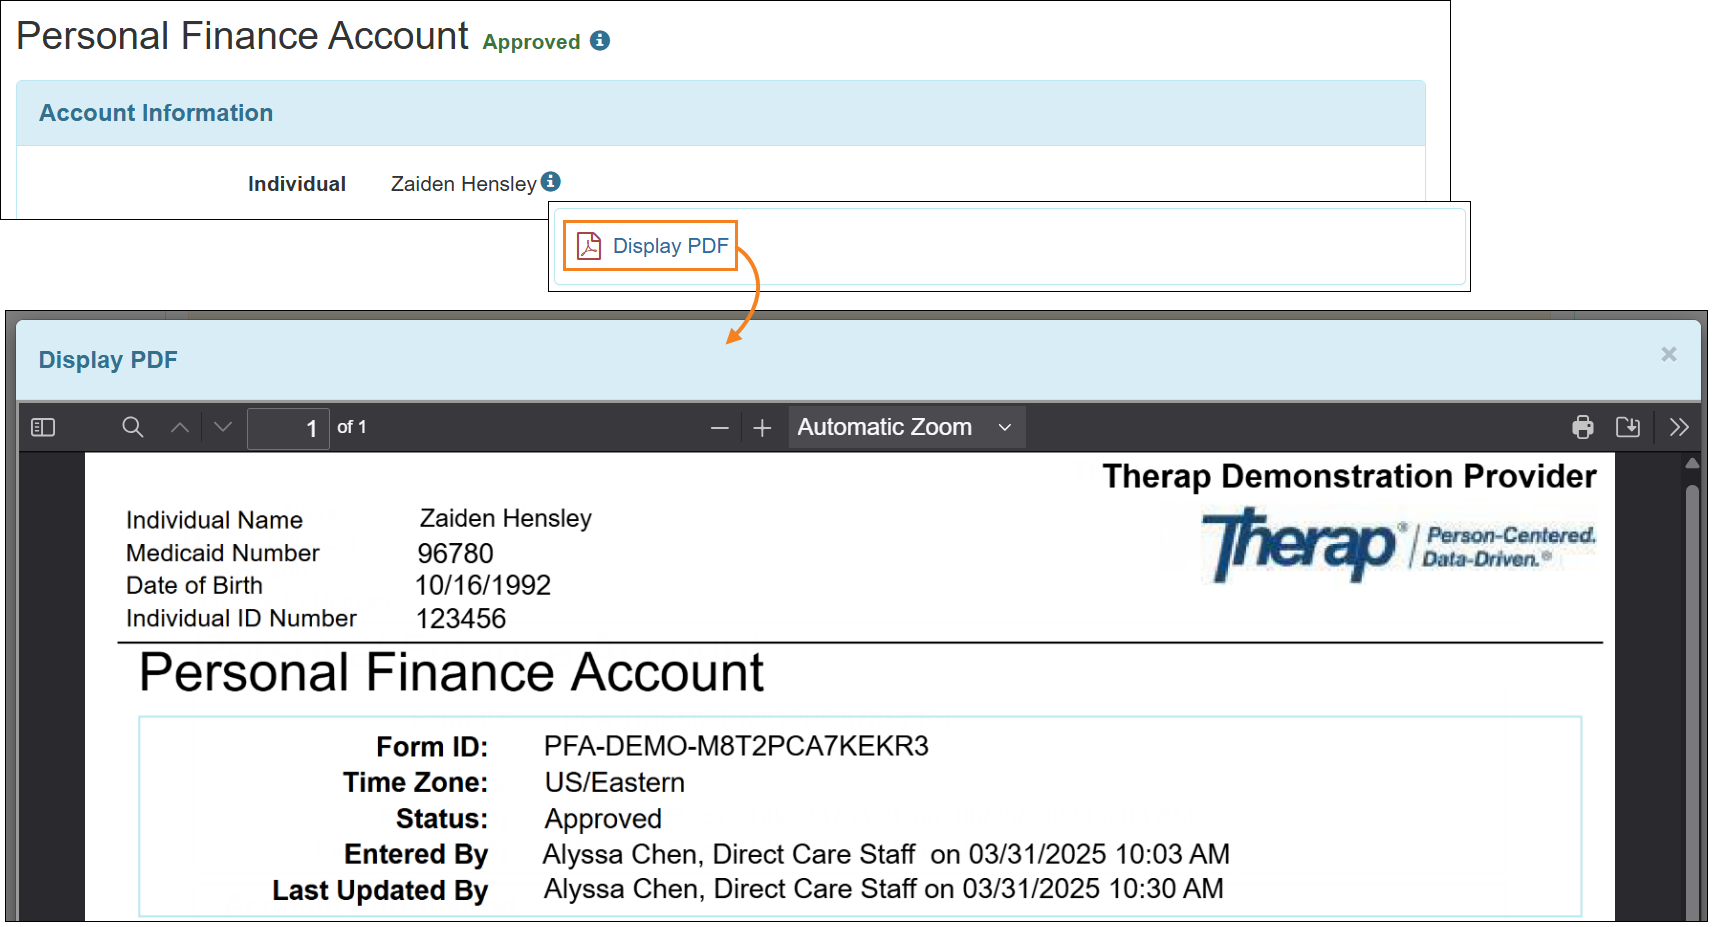Click Zaiden Hensley name in Account Information

point(464,184)
